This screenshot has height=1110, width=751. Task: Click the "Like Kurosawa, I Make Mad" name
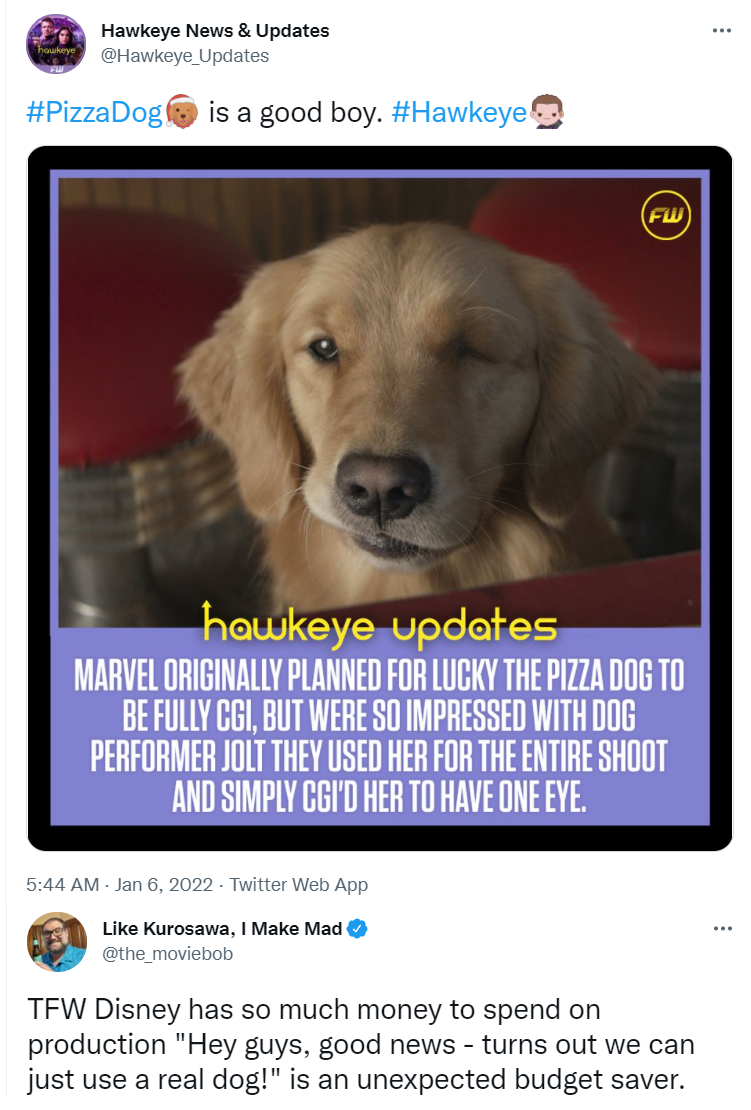pyautogui.click(x=222, y=929)
